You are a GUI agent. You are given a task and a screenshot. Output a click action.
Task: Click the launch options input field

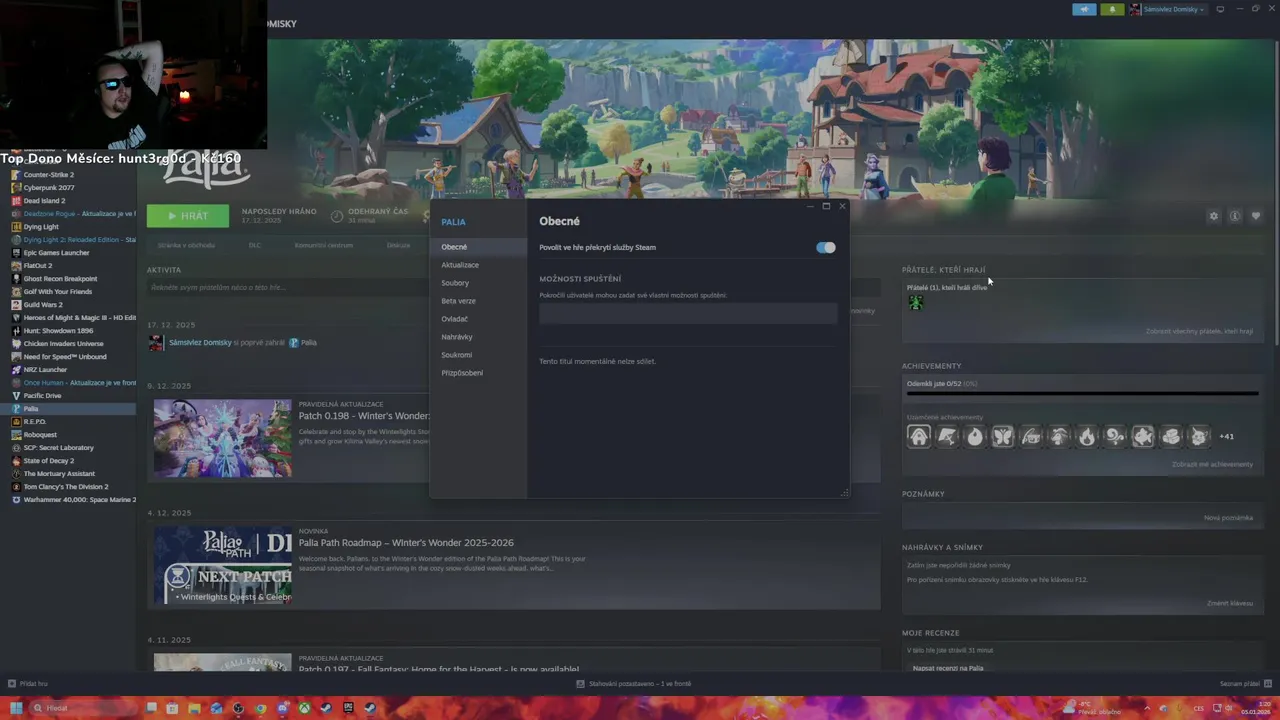point(688,313)
